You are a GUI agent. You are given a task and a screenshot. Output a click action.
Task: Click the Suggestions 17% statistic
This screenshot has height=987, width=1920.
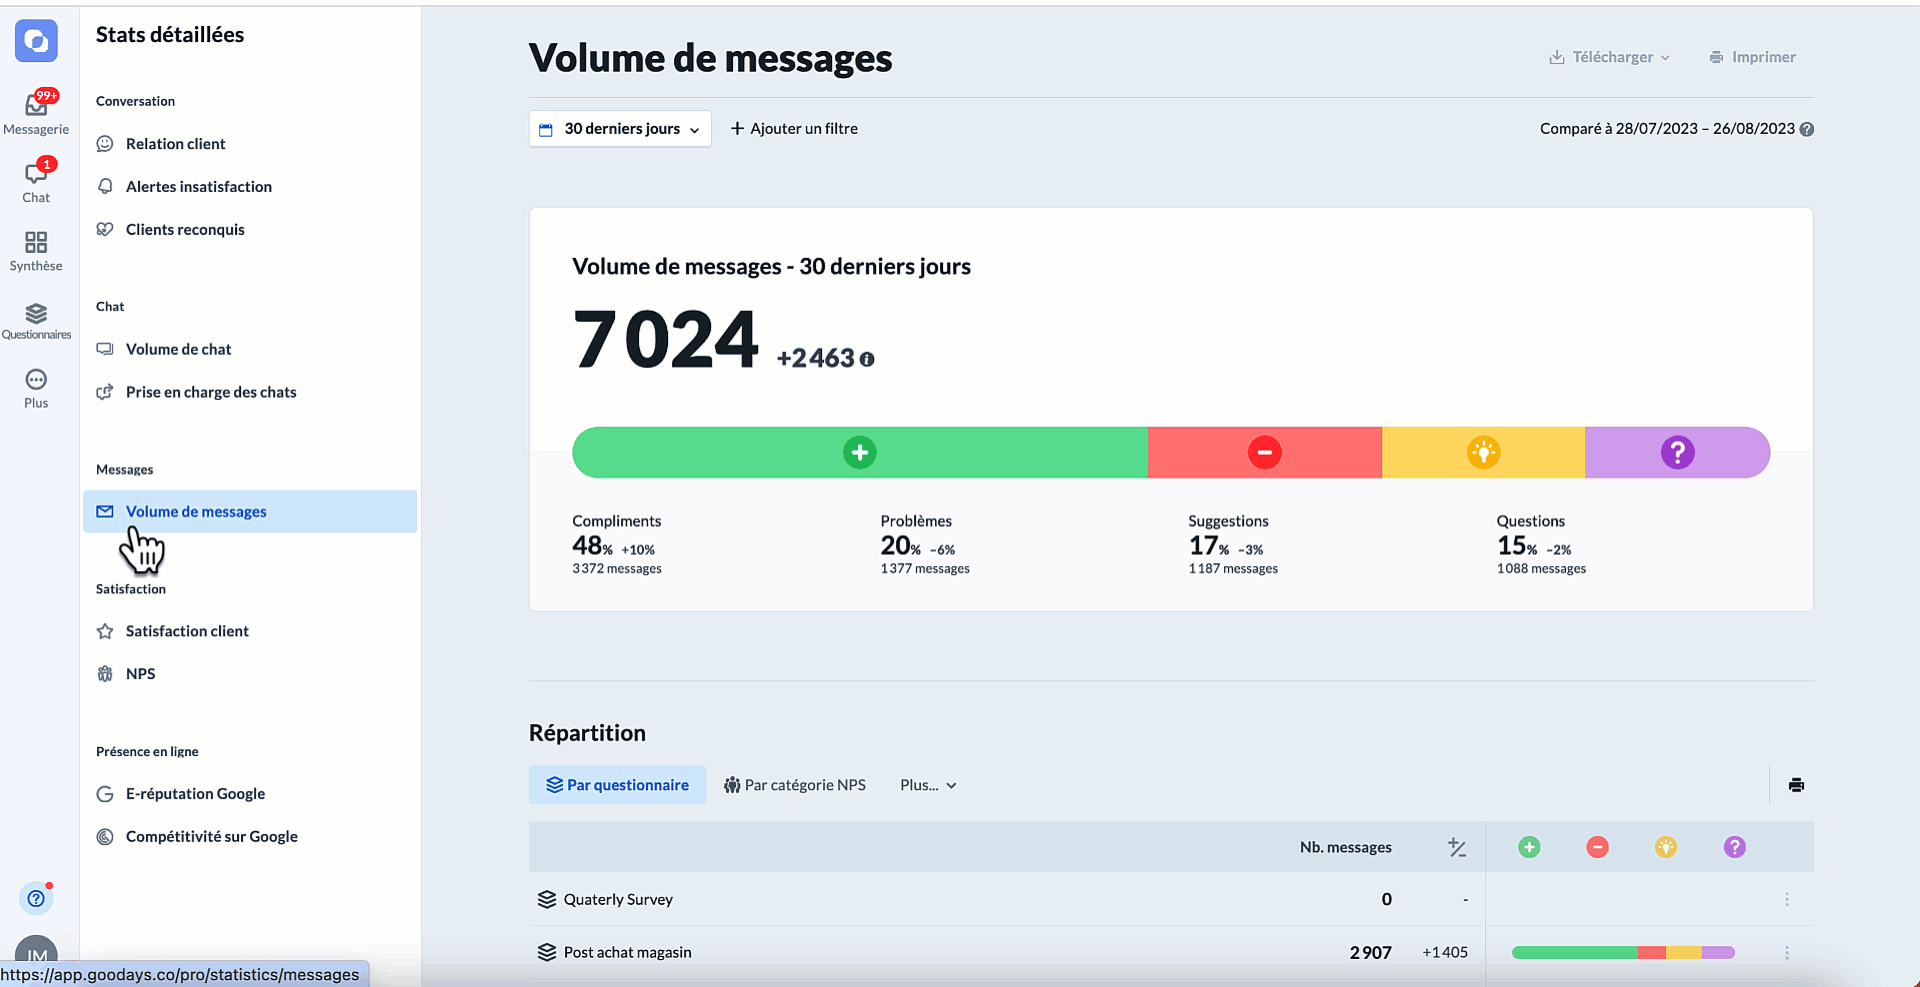(1233, 545)
